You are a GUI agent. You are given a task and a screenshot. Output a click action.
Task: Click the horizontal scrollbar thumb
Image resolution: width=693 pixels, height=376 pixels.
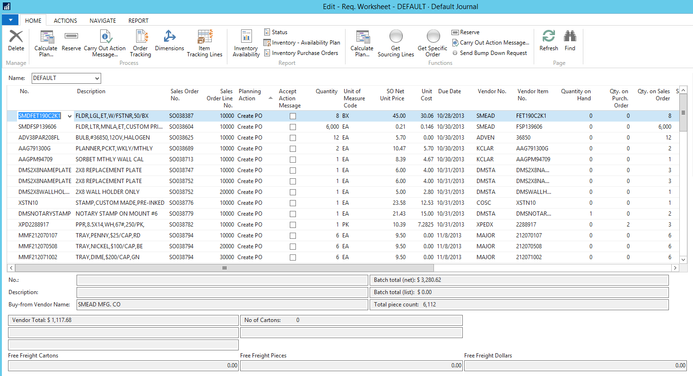[225, 268]
